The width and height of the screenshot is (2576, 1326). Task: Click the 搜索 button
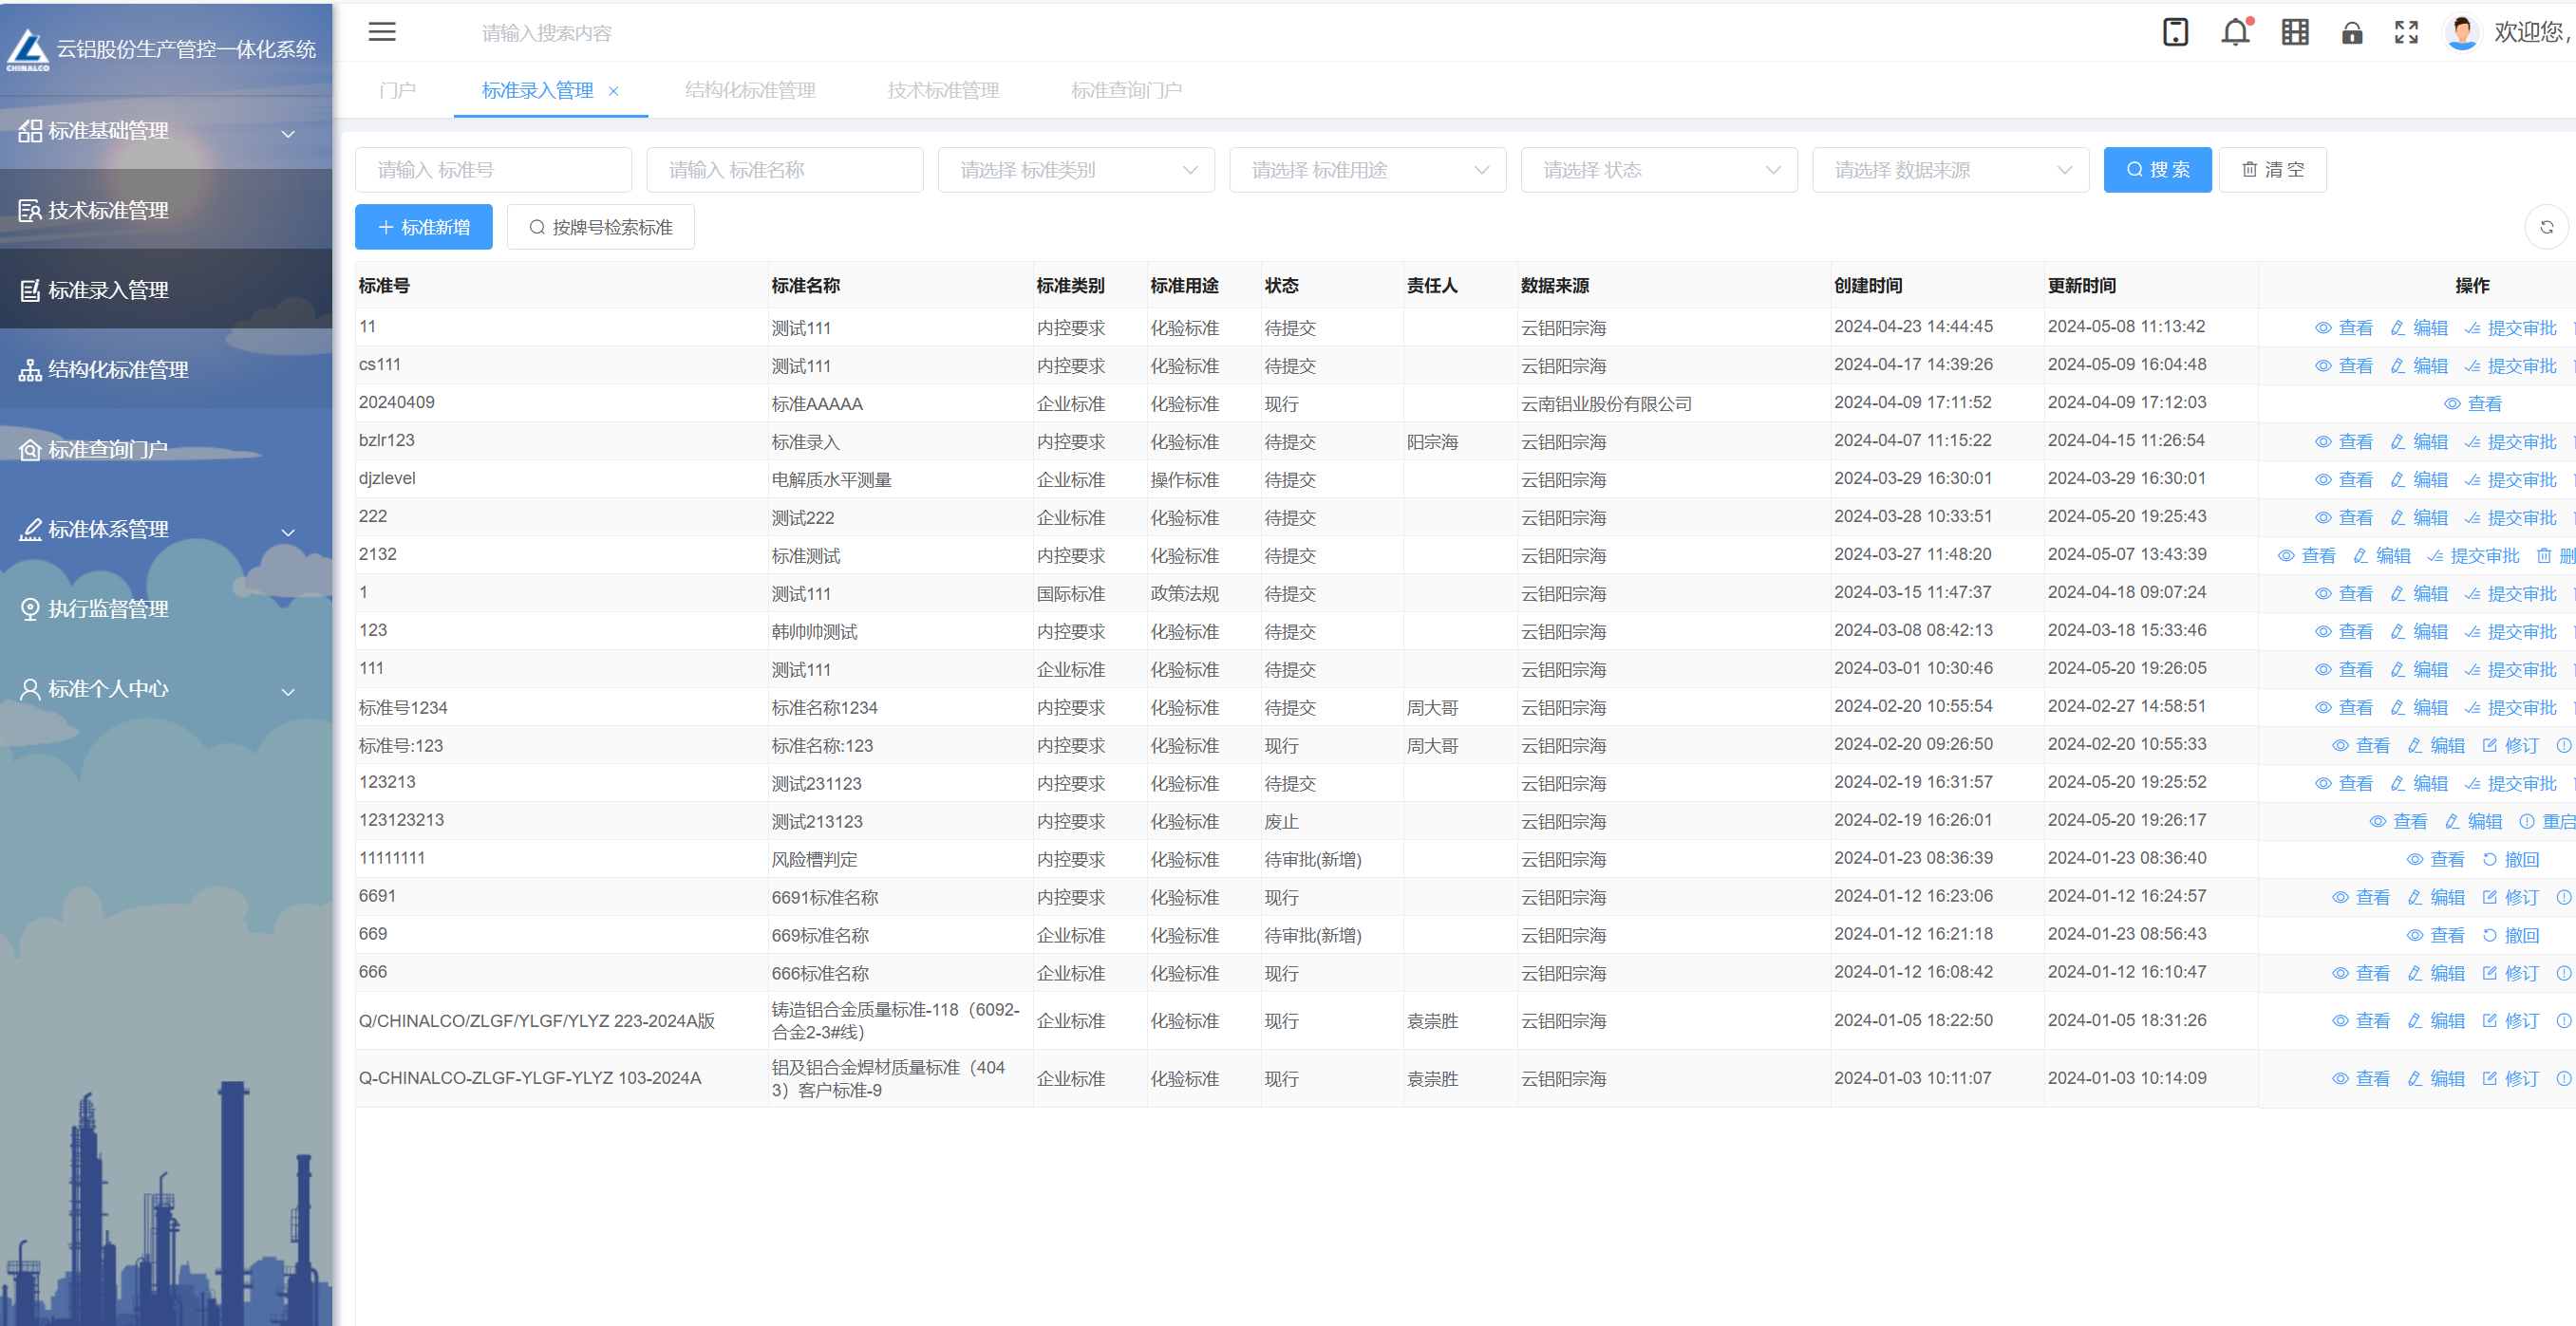pyautogui.click(x=2157, y=170)
